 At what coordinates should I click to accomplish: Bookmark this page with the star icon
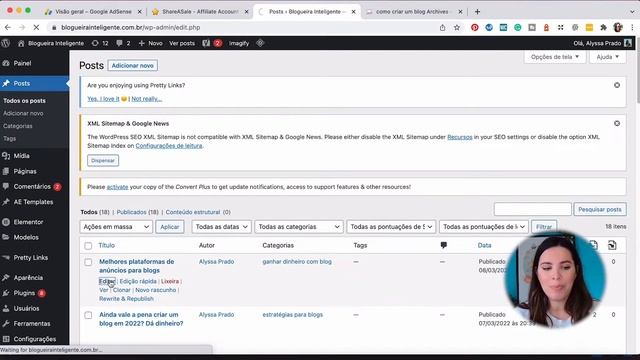tap(457, 27)
